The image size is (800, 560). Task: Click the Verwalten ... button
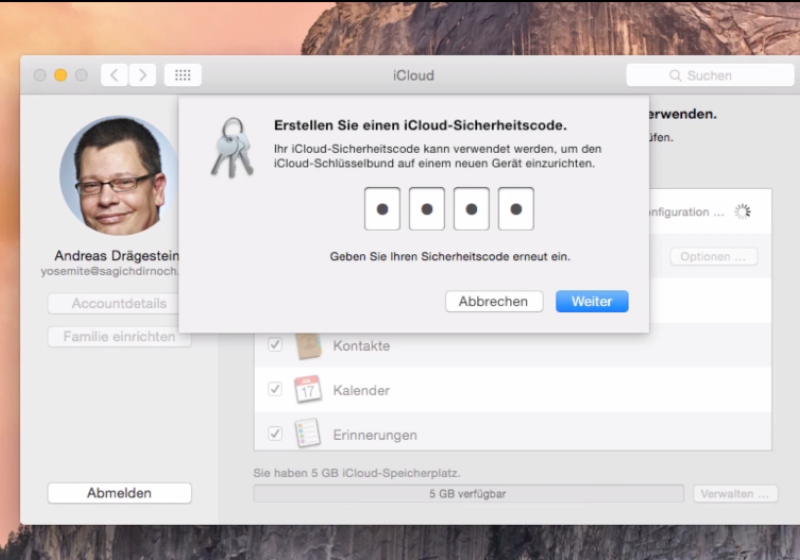(x=735, y=494)
